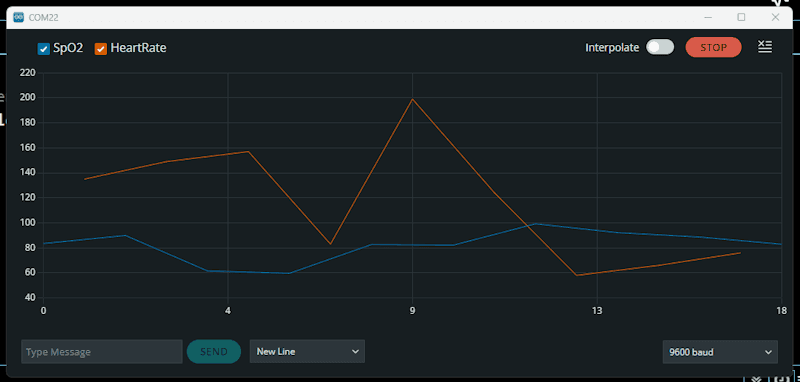Image resolution: width=800 pixels, height=382 pixels.
Task: Click the 100 y-axis label
Action: point(27,223)
